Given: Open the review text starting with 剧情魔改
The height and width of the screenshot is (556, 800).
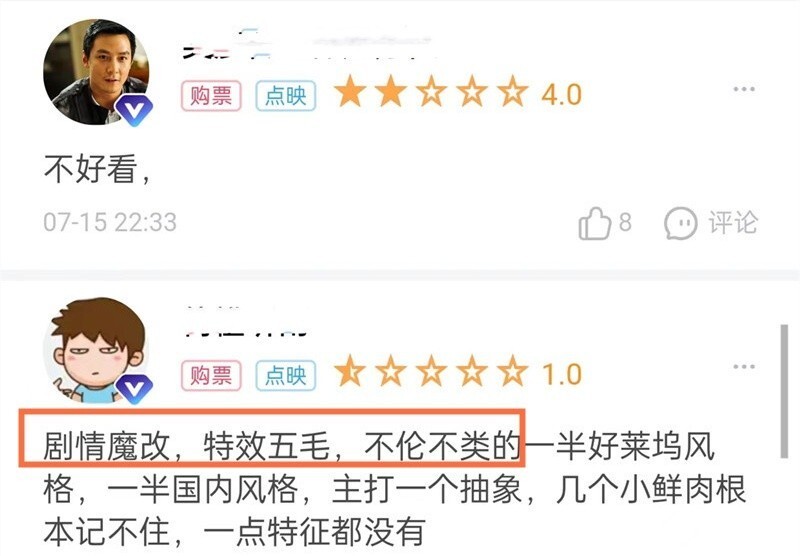Looking at the screenshot, I should pyautogui.click(x=394, y=489).
